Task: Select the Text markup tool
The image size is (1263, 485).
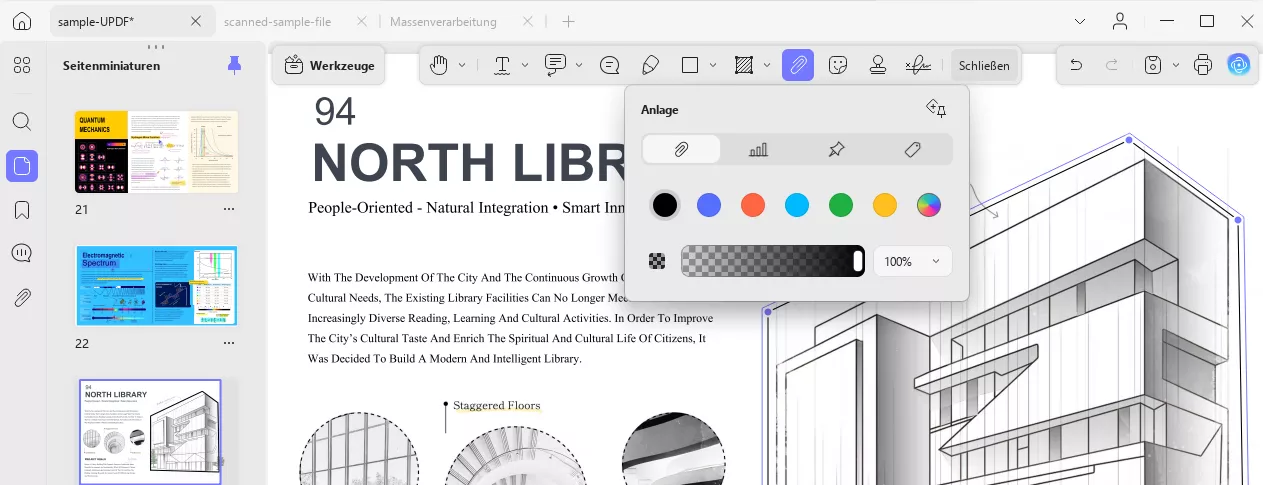Action: 502,65
